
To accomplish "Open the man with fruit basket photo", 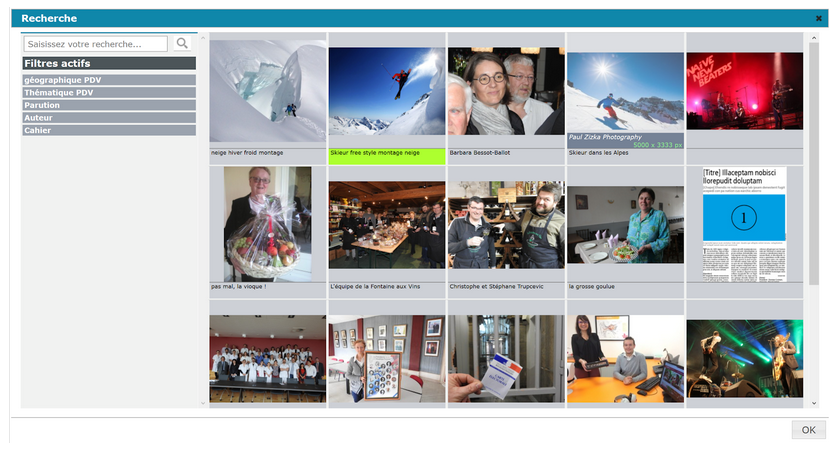I will (267, 224).
